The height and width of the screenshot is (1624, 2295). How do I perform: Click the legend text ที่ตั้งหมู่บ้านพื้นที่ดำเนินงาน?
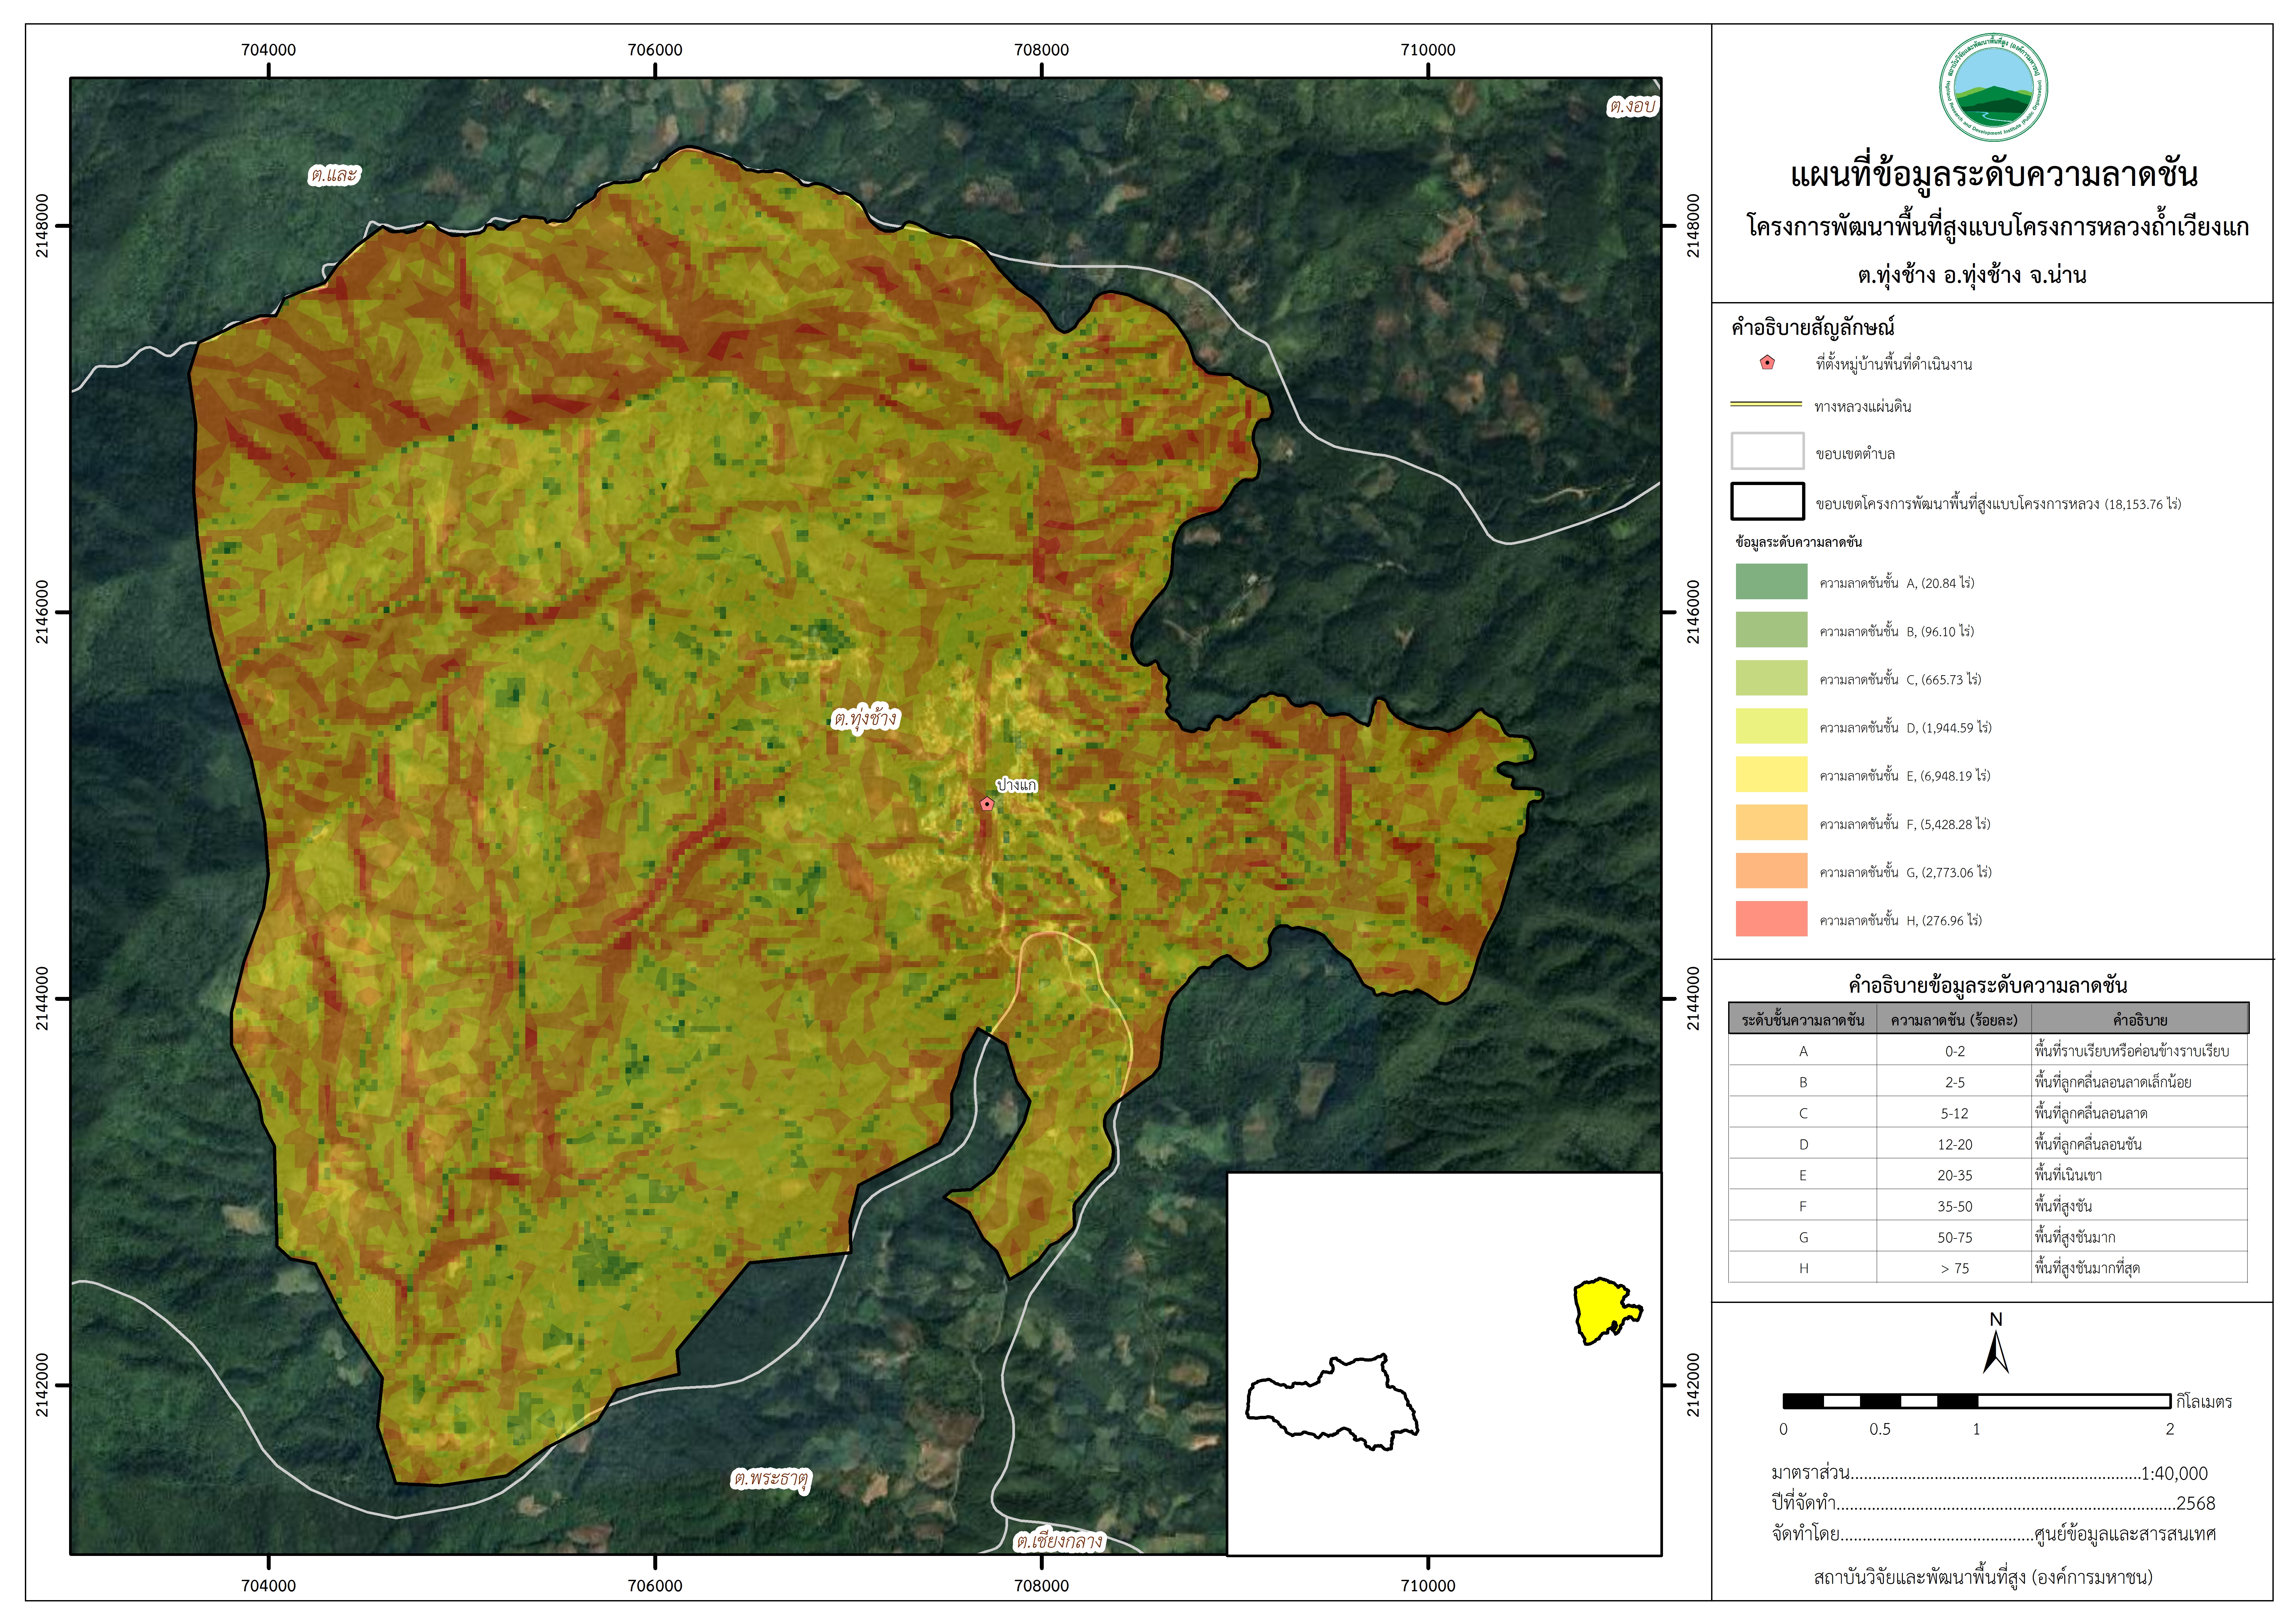click(1894, 364)
